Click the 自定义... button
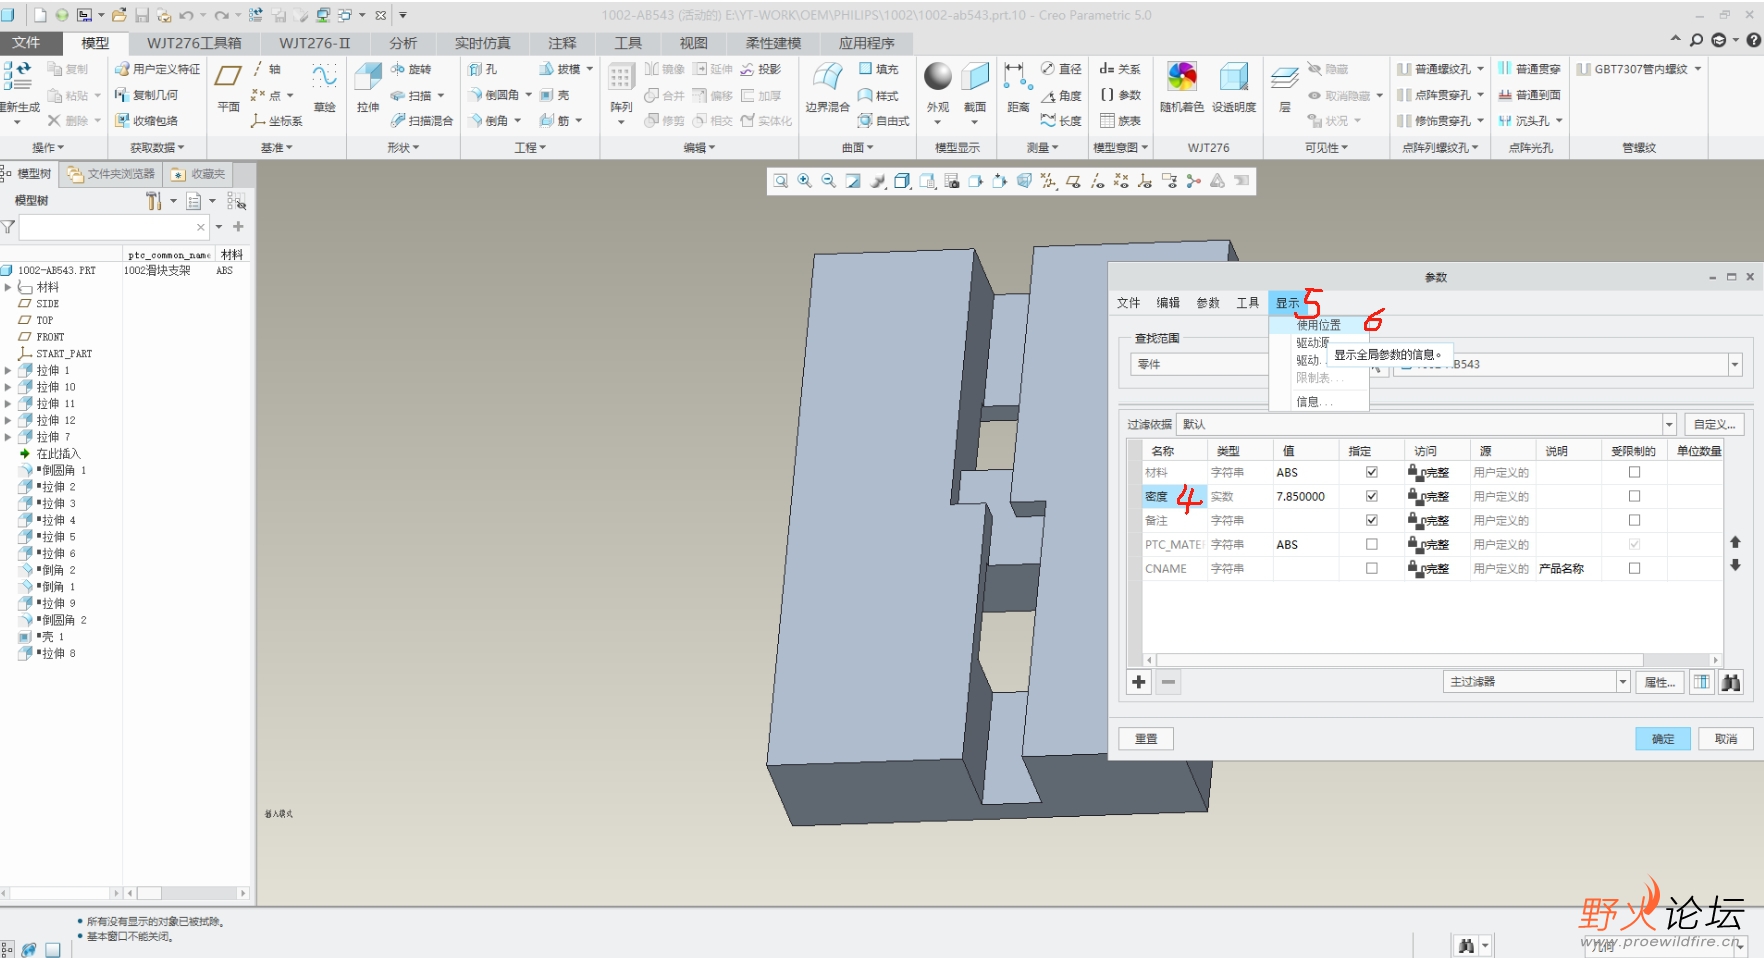The width and height of the screenshot is (1764, 958). (1714, 424)
